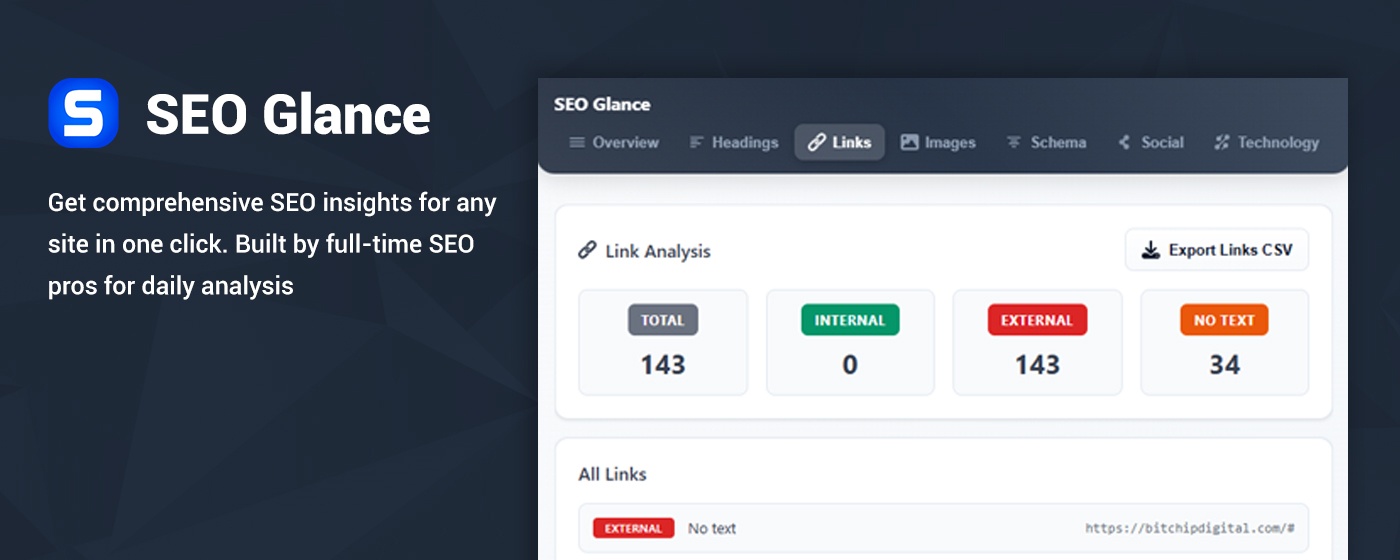Filter by the green INTERNAL badge
The image size is (1400, 560).
tap(850, 320)
